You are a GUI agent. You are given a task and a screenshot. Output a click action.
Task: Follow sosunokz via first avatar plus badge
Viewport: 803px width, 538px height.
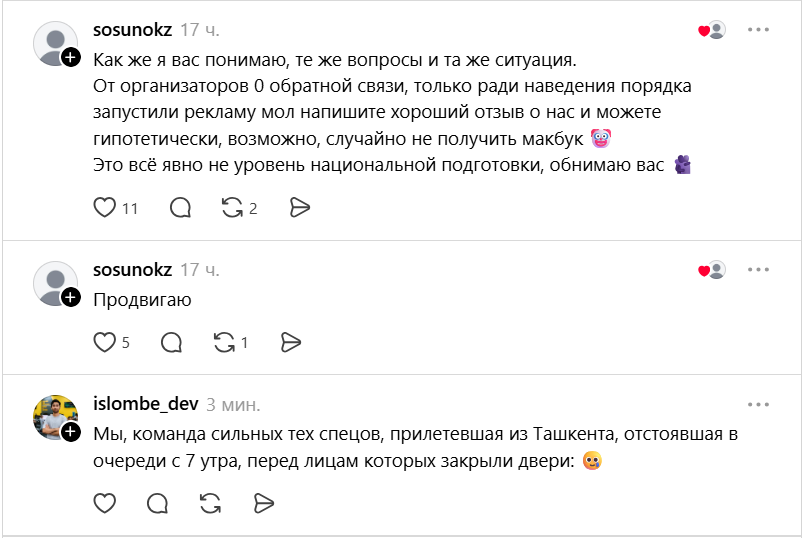71,57
